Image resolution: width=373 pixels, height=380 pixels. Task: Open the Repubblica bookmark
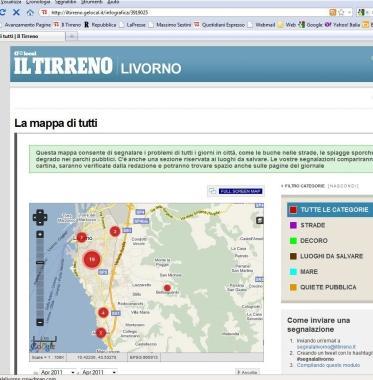pos(100,25)
